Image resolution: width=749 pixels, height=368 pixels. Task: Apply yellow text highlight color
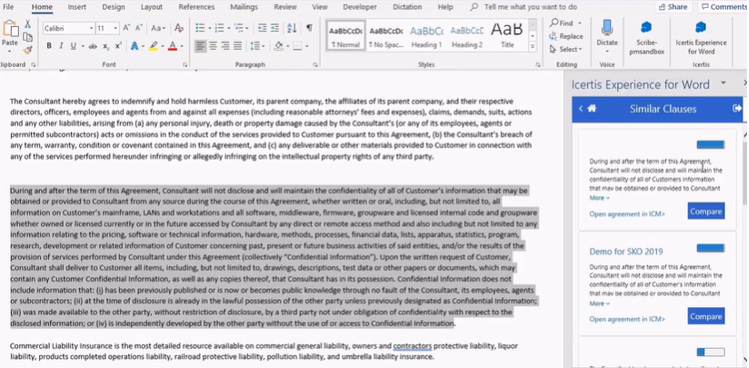click(153, 46)
